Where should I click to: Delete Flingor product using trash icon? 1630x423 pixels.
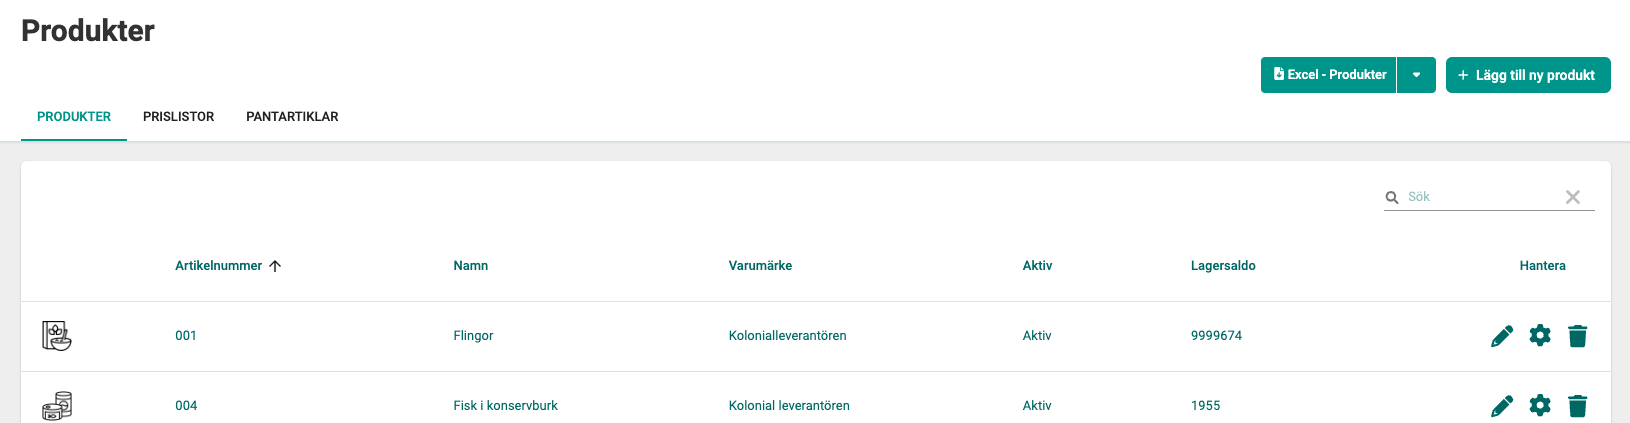point(1578,336)
